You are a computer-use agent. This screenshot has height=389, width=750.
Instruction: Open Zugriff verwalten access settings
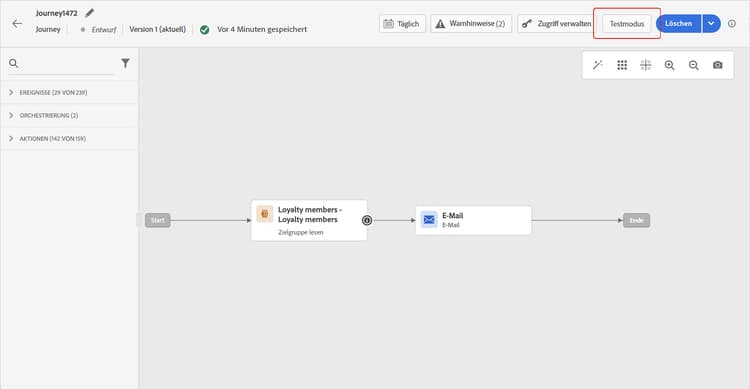tap(557, 23)
